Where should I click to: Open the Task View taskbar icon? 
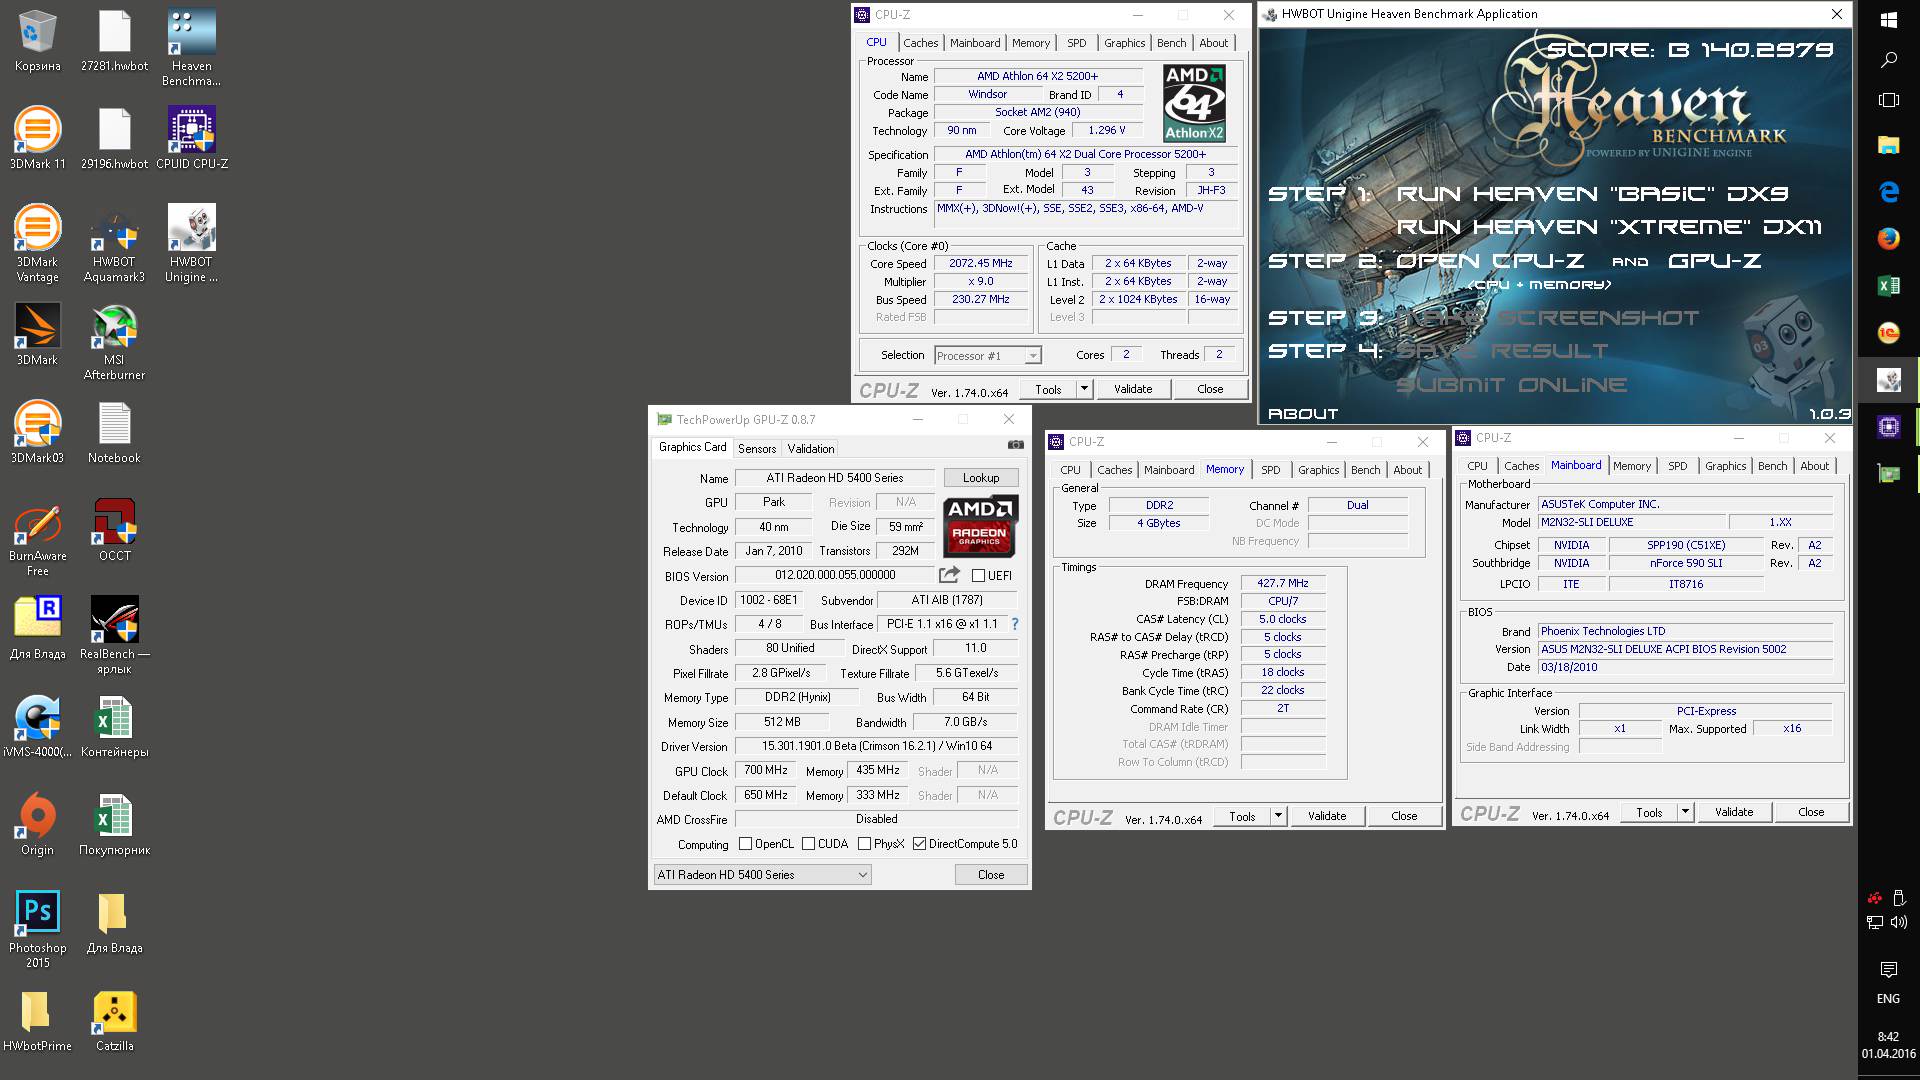(x=1888, y=100)
